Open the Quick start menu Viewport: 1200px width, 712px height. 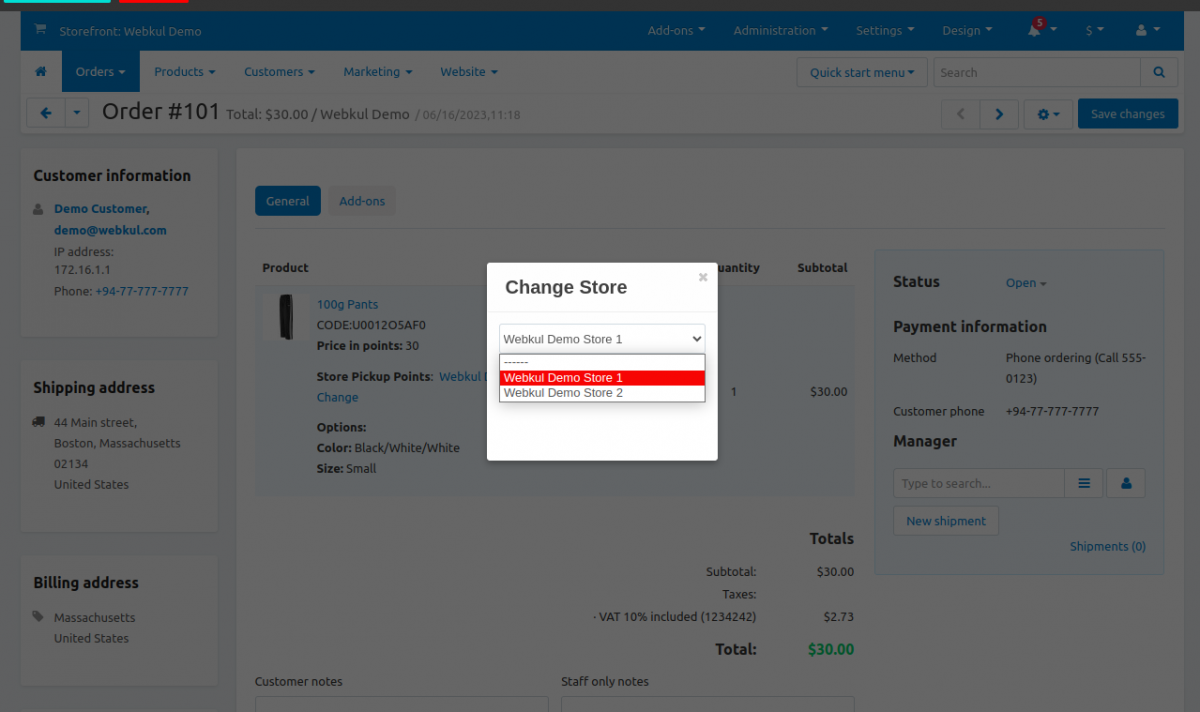pos(862,72)
